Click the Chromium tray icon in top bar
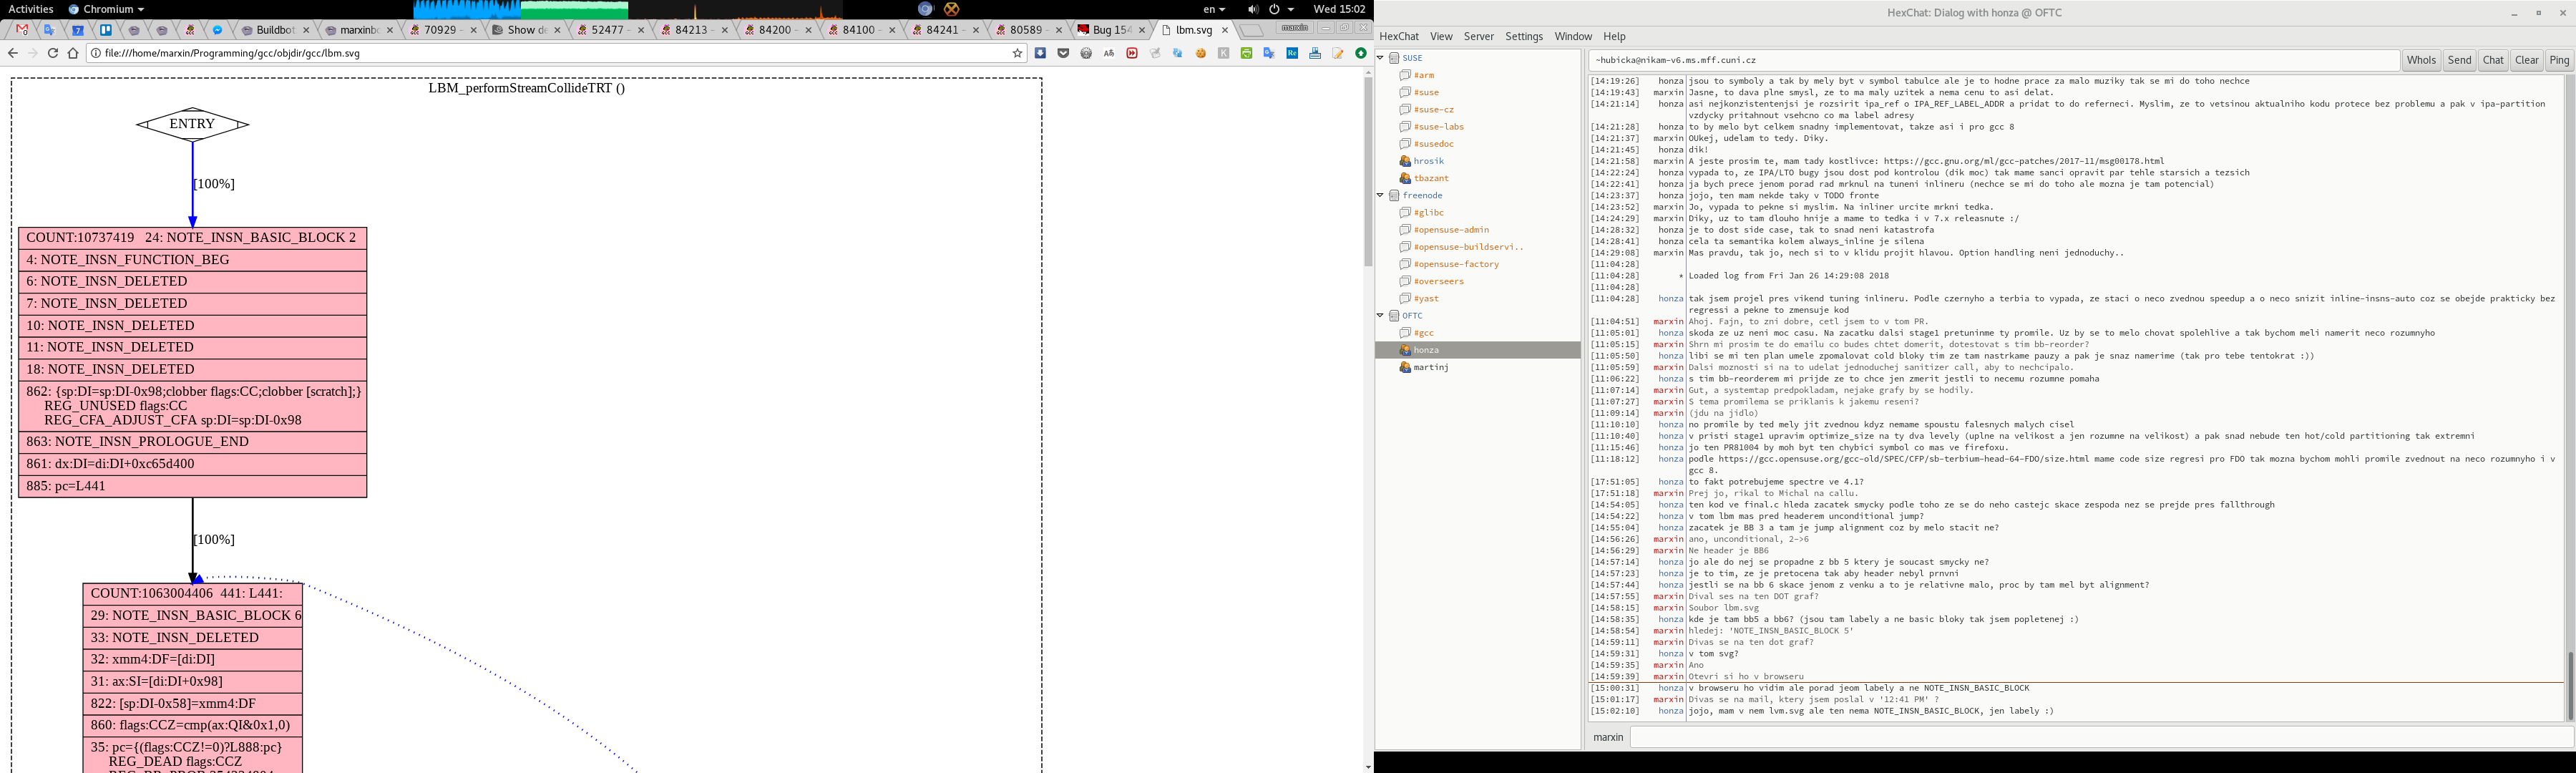The image size is (2576, 773). [925, 9]
